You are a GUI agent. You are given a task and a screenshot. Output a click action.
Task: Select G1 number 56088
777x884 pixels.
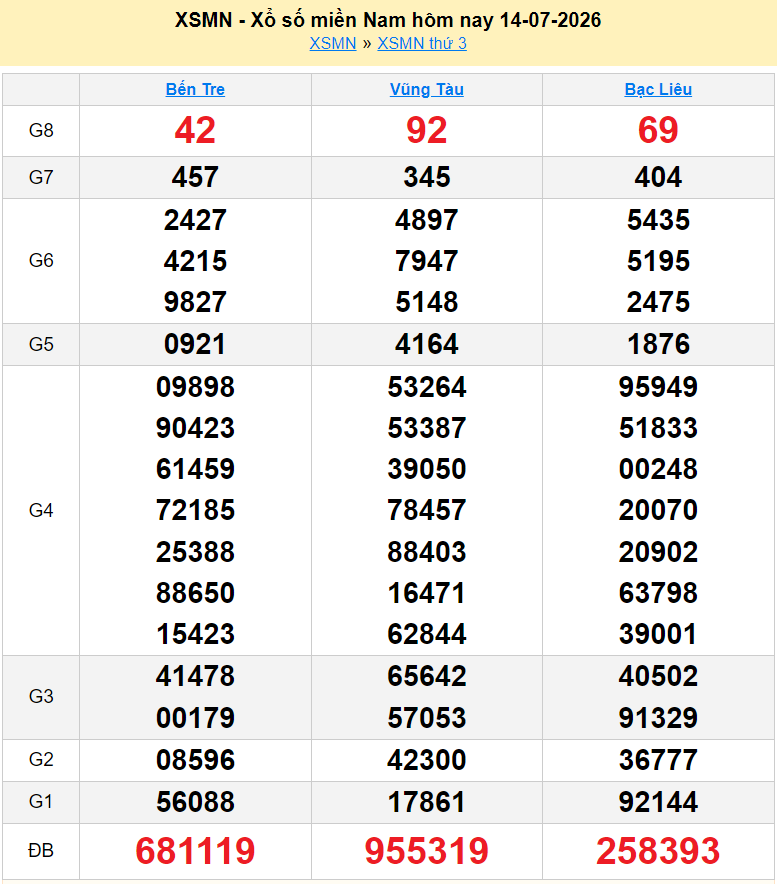pyautogui.click(x=195, y=802)
